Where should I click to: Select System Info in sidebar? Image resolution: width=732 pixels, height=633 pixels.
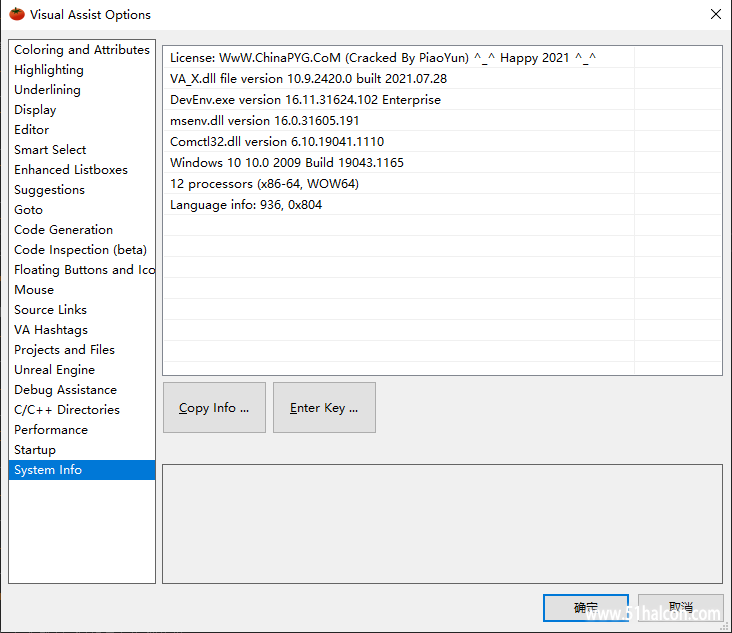[x=82, y=470]
